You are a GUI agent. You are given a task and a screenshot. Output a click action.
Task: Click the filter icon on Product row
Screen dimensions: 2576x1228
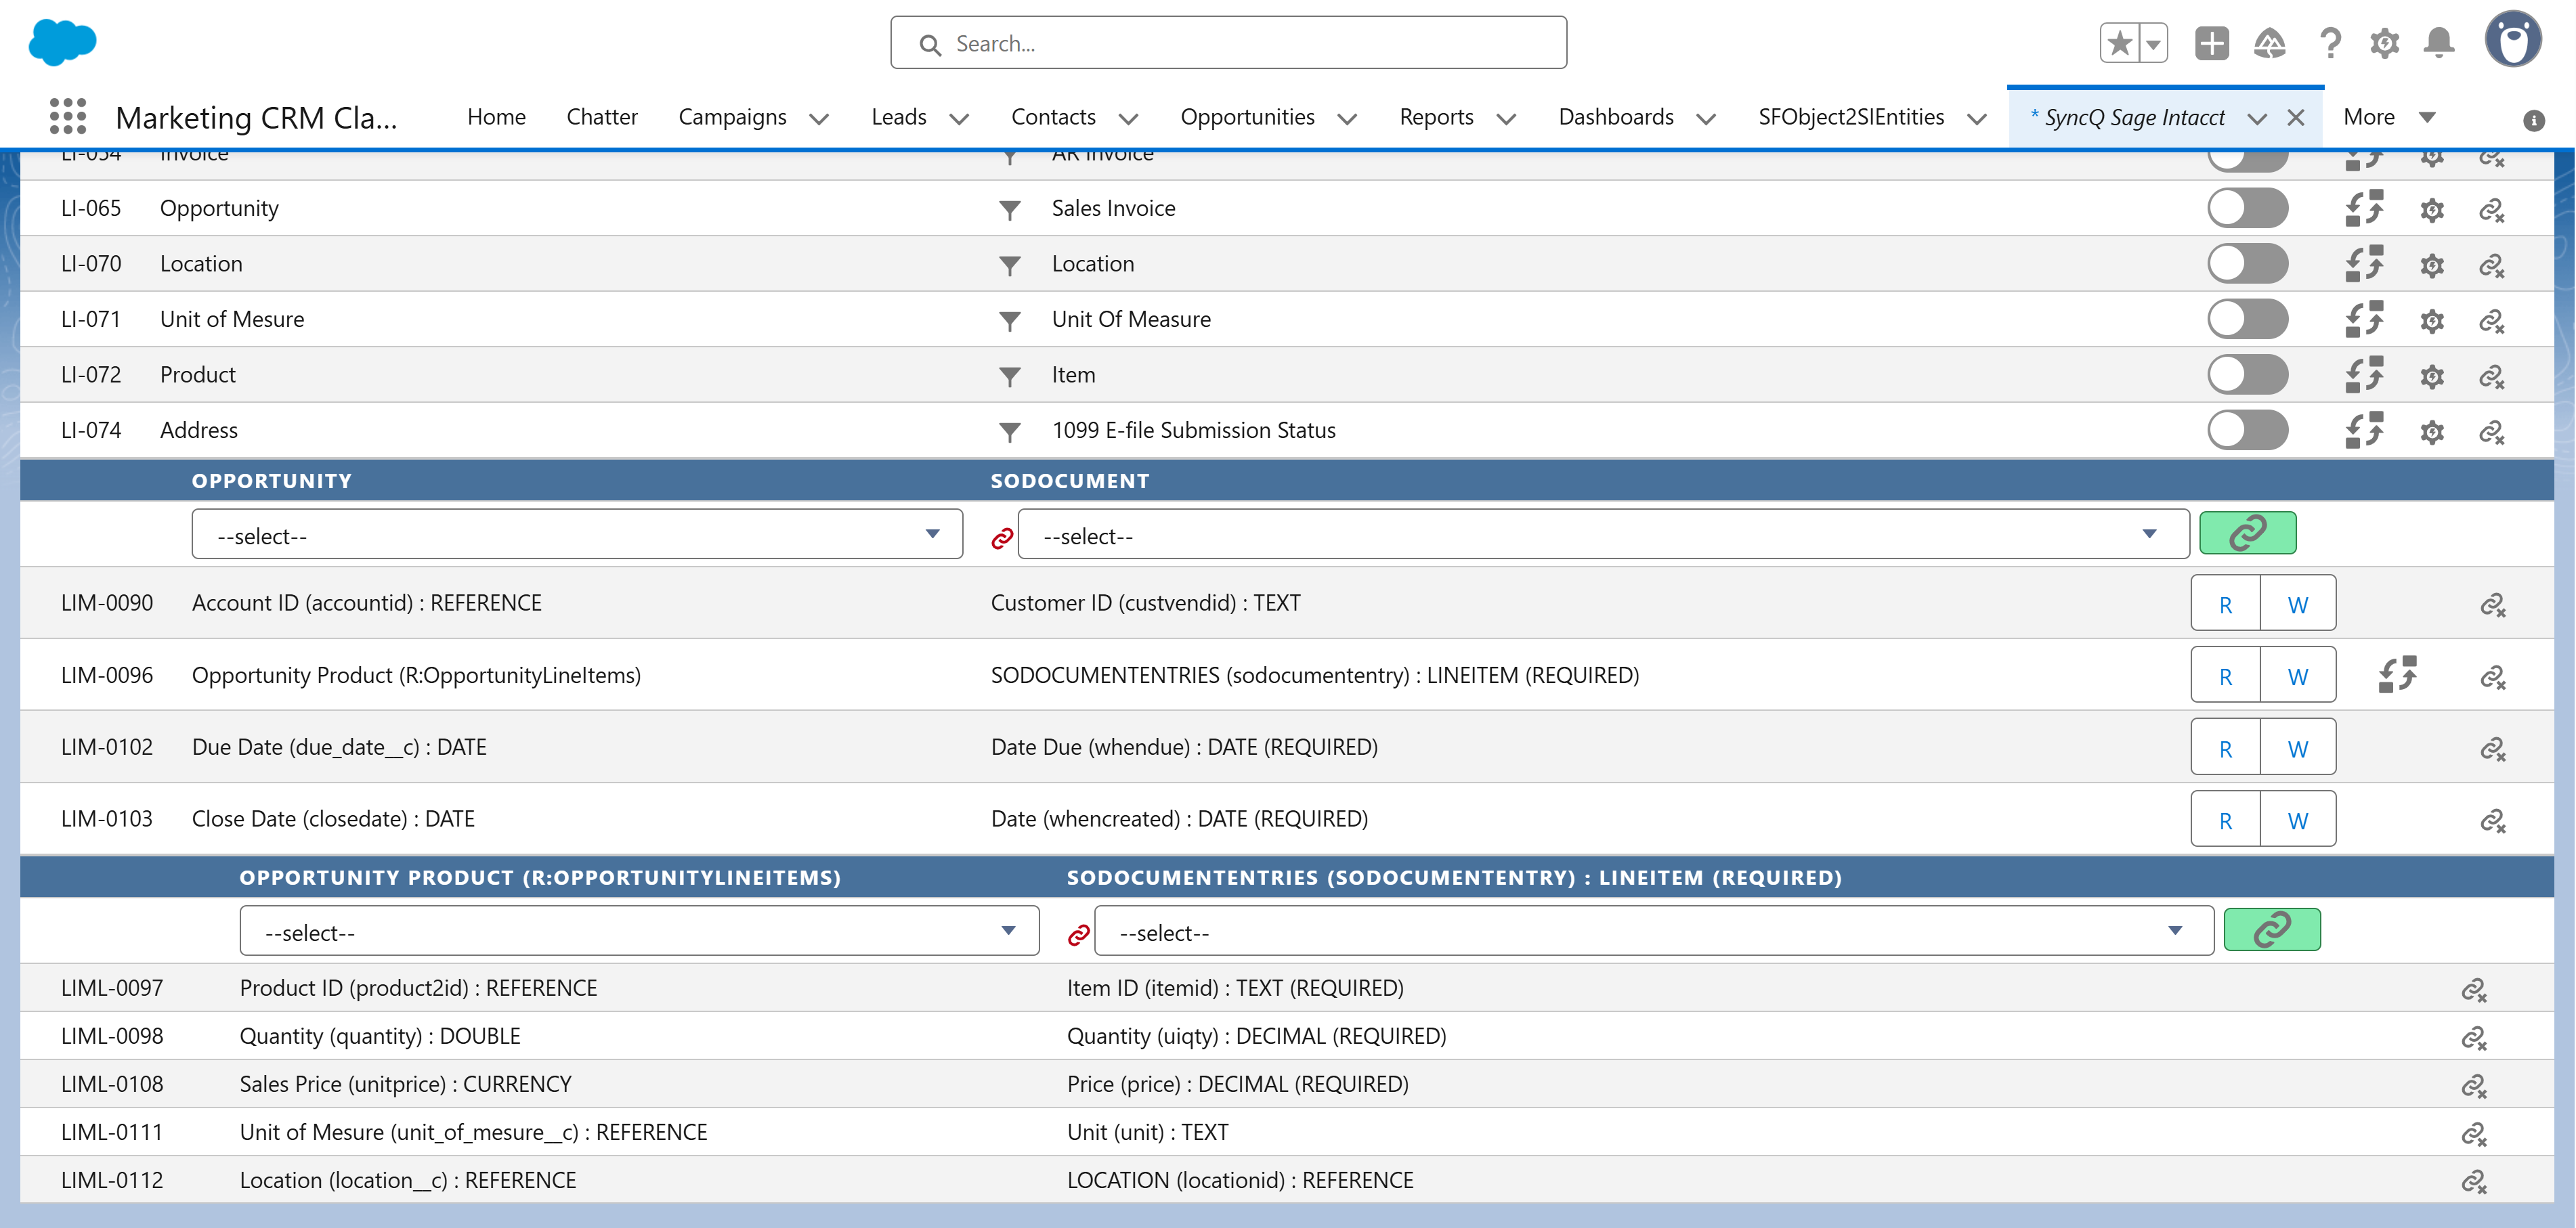[x=1009, y=376]
